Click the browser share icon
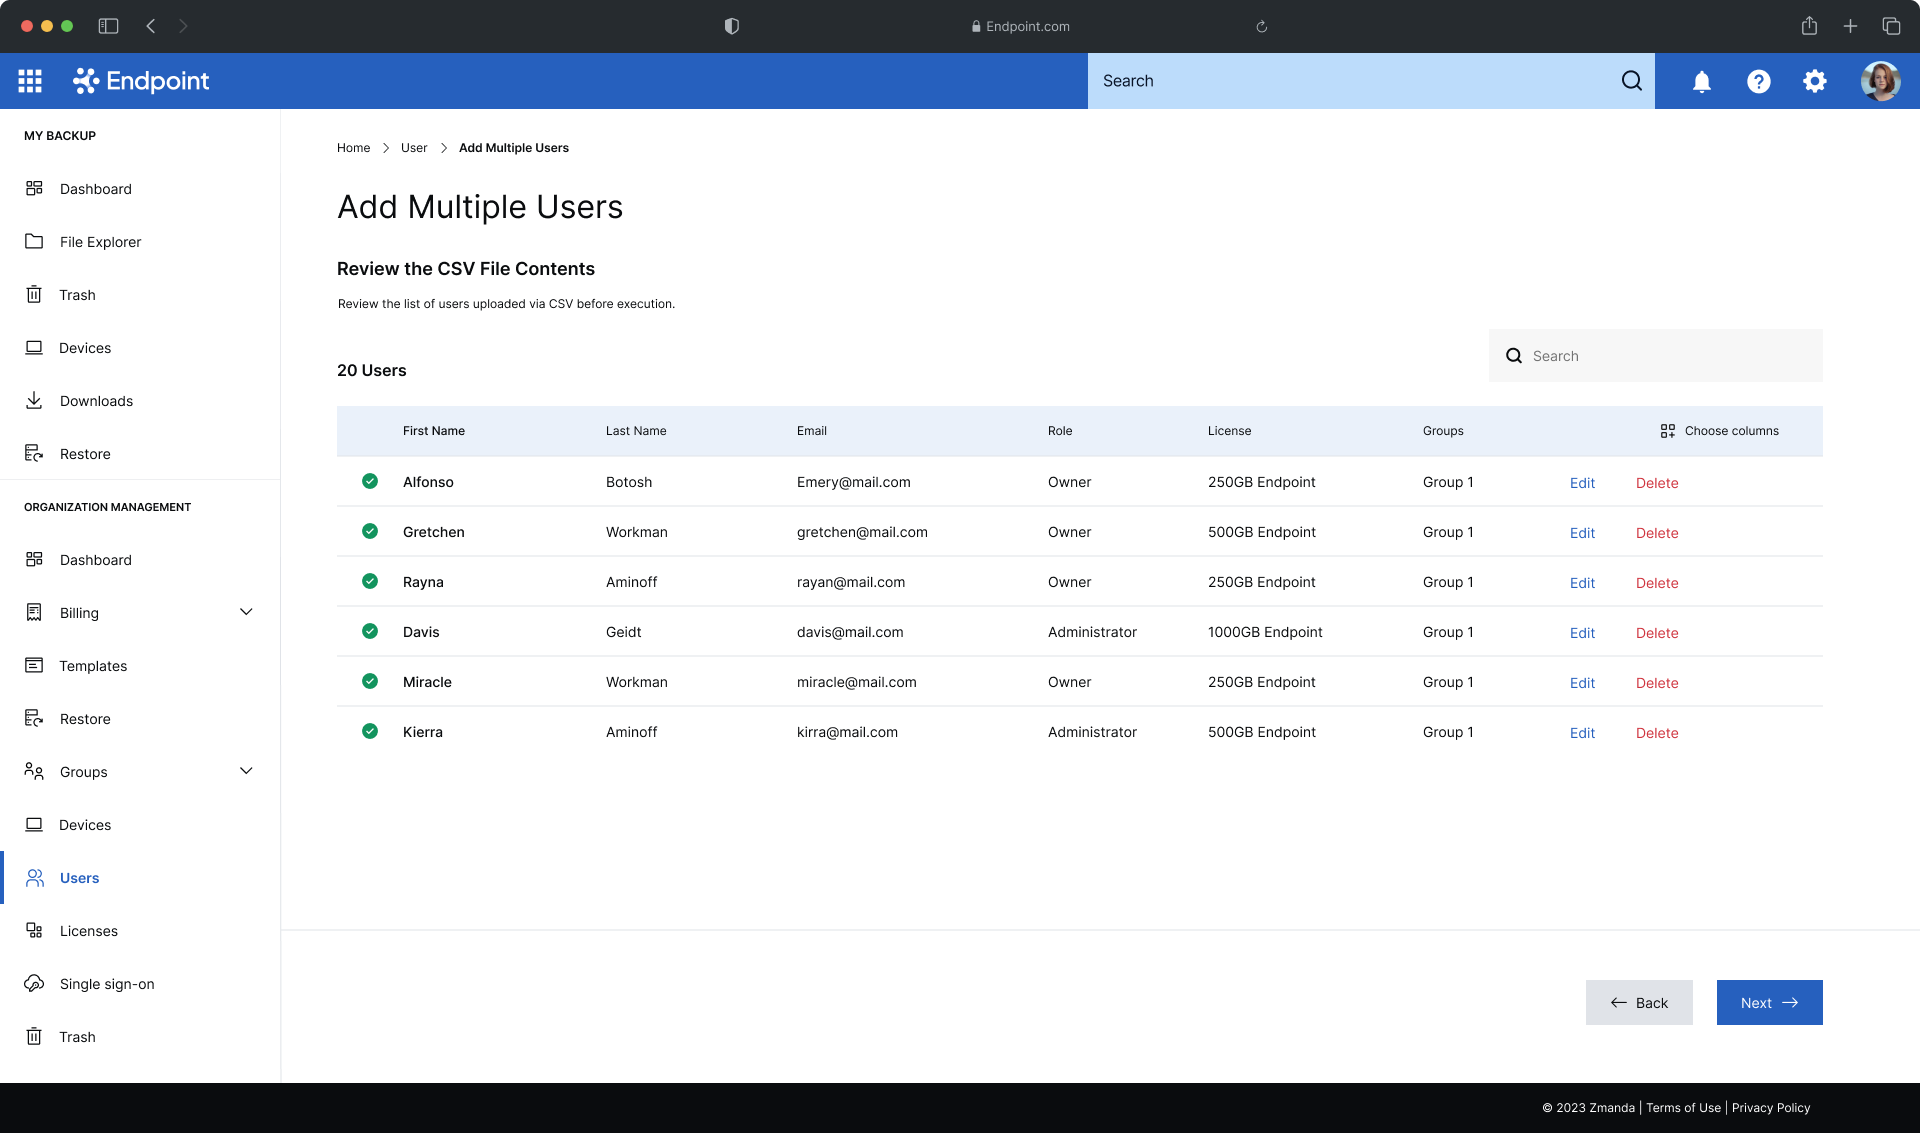This screenshot has width=1920, height=1133. click(1809, 26)
